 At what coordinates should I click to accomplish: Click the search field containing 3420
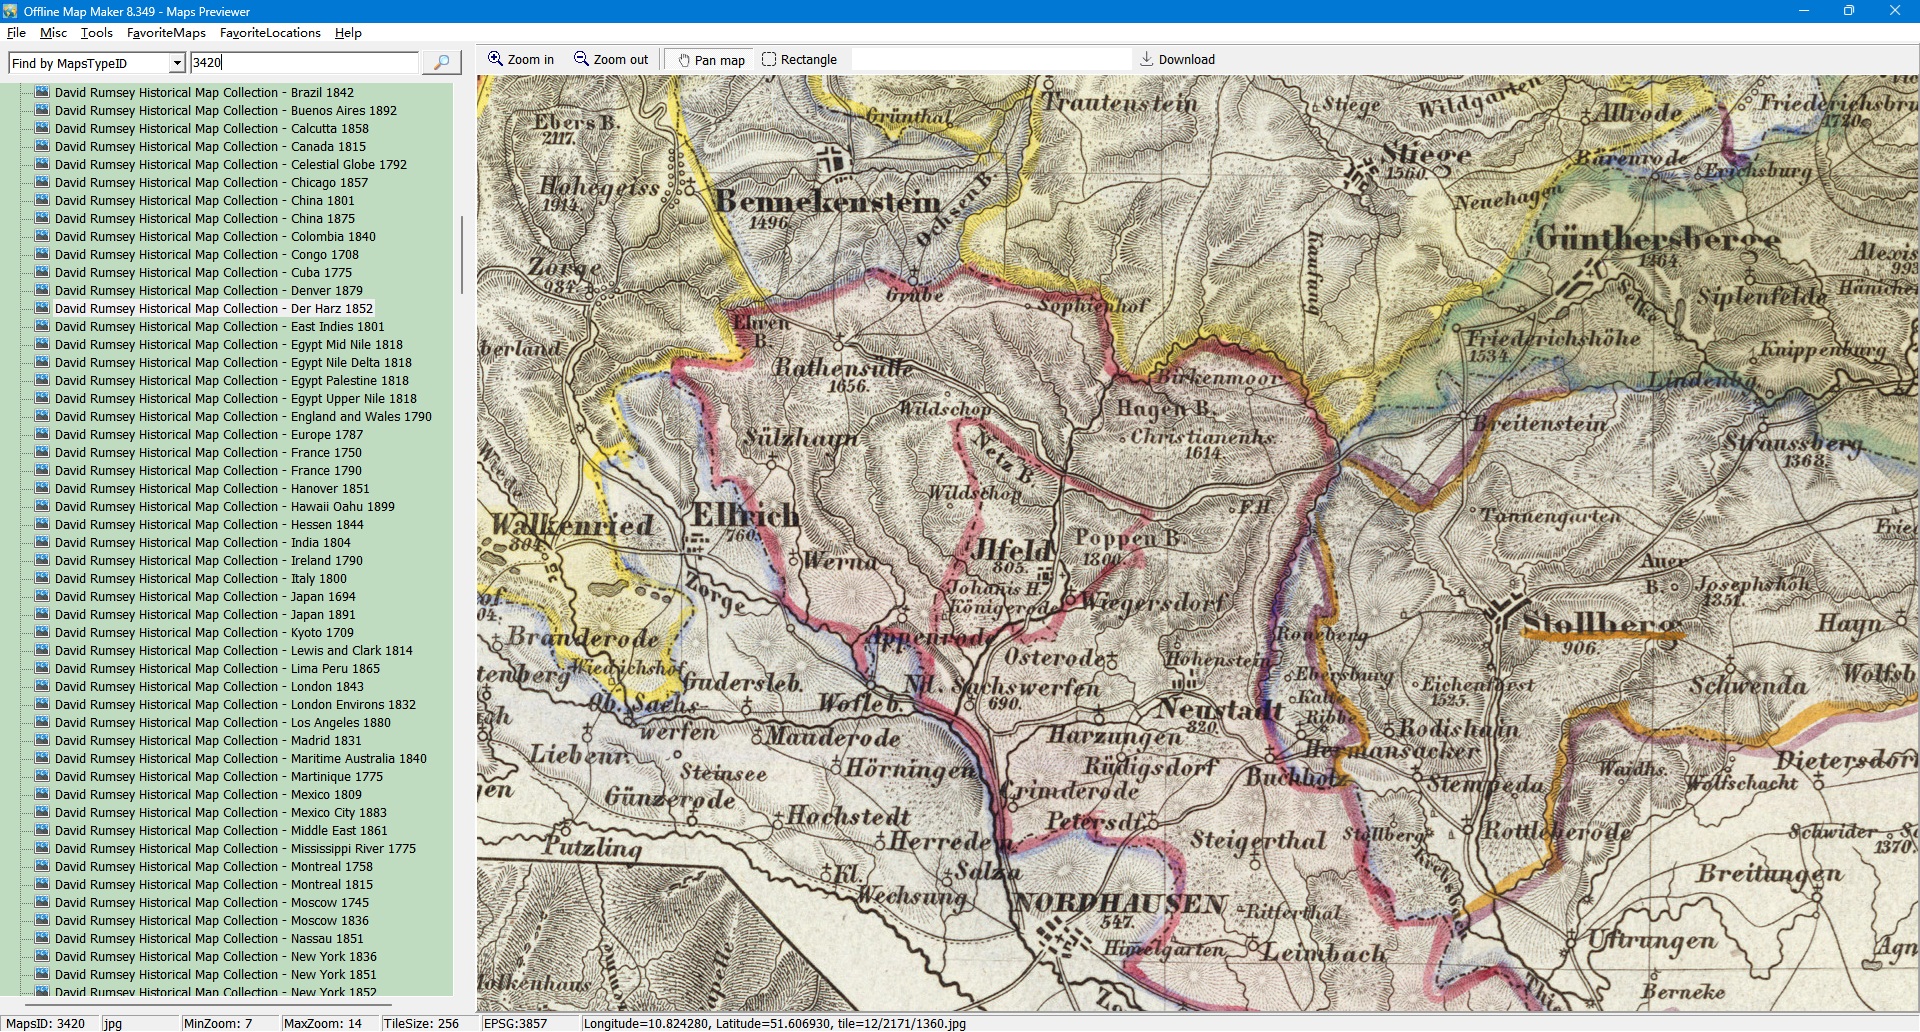coord(304,63)
